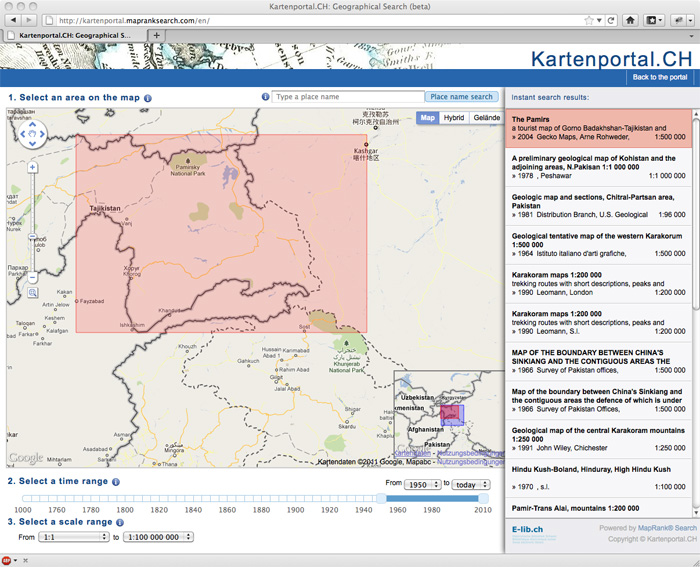This screenshot has height=567, width=700.
Task: Activate the magnifier zoom-area tool
Action: pyautogui.click(x=32, y=293)
